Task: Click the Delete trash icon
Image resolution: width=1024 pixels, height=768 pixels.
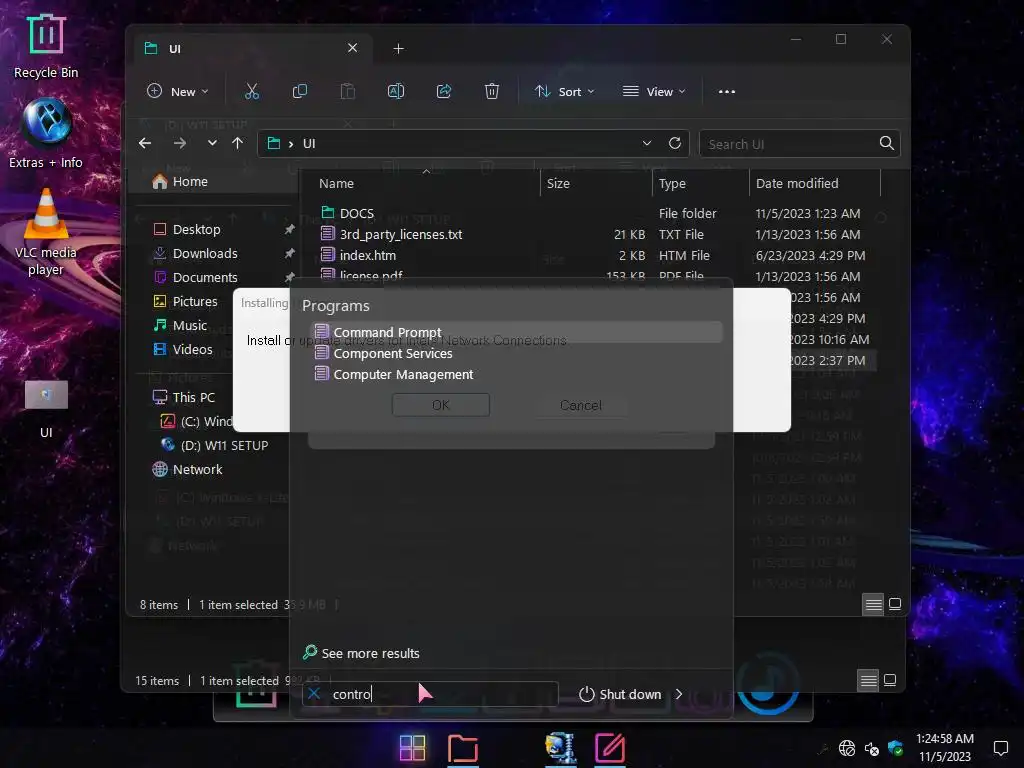Action: pyautogui.click(x=492, y=91)
